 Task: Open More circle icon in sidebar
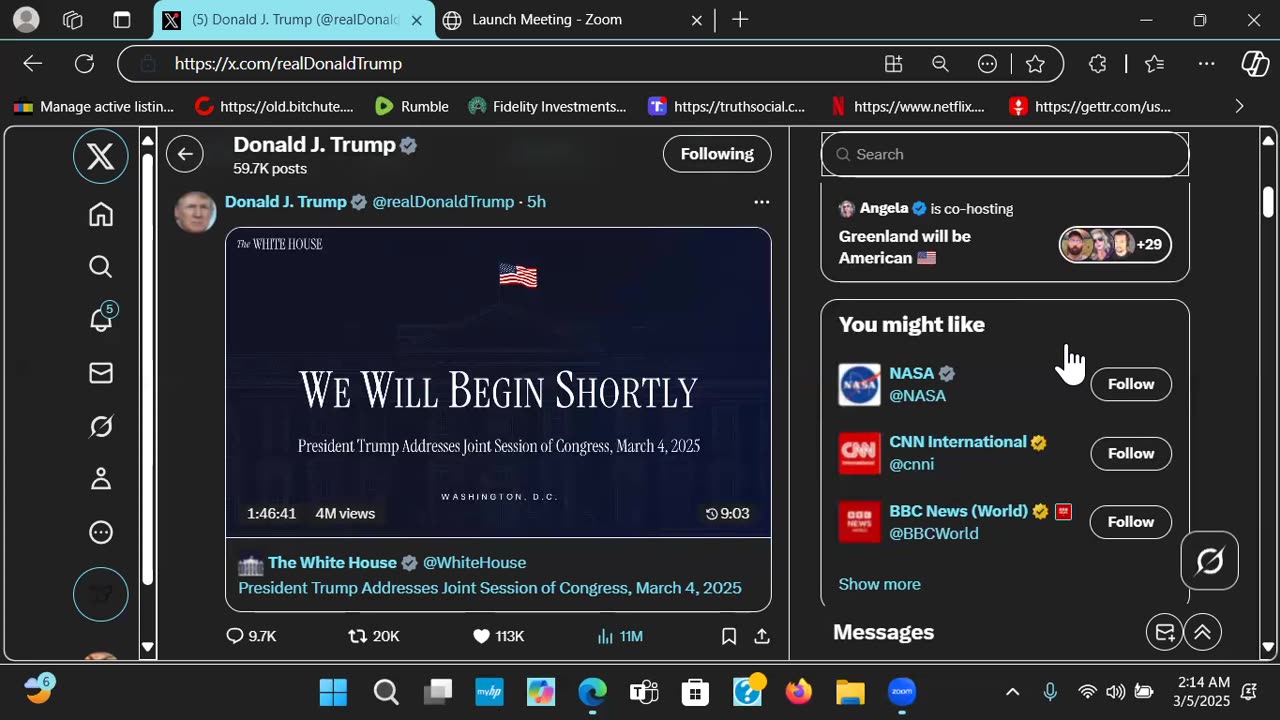pyautogui.click(x=101, y=532)
